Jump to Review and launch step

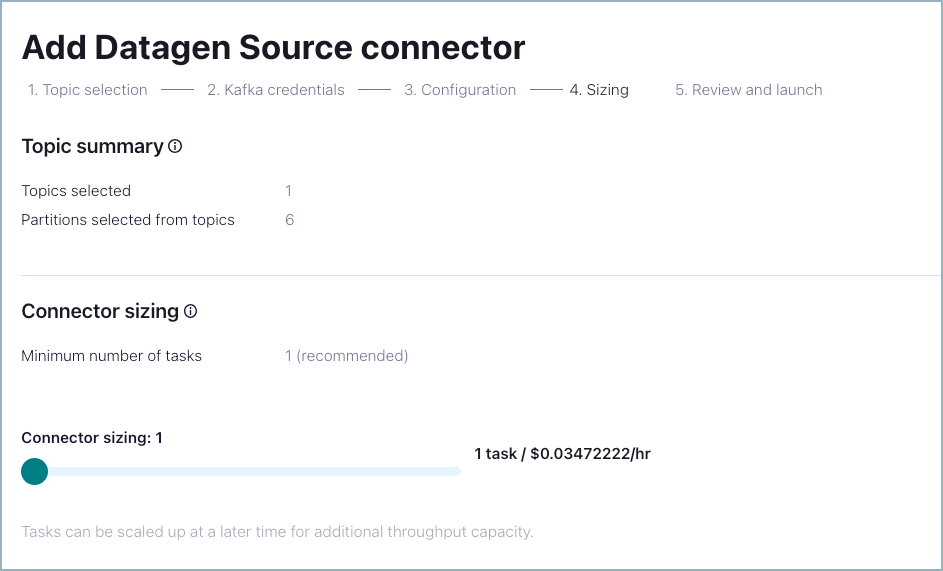[x=748, y=90]
